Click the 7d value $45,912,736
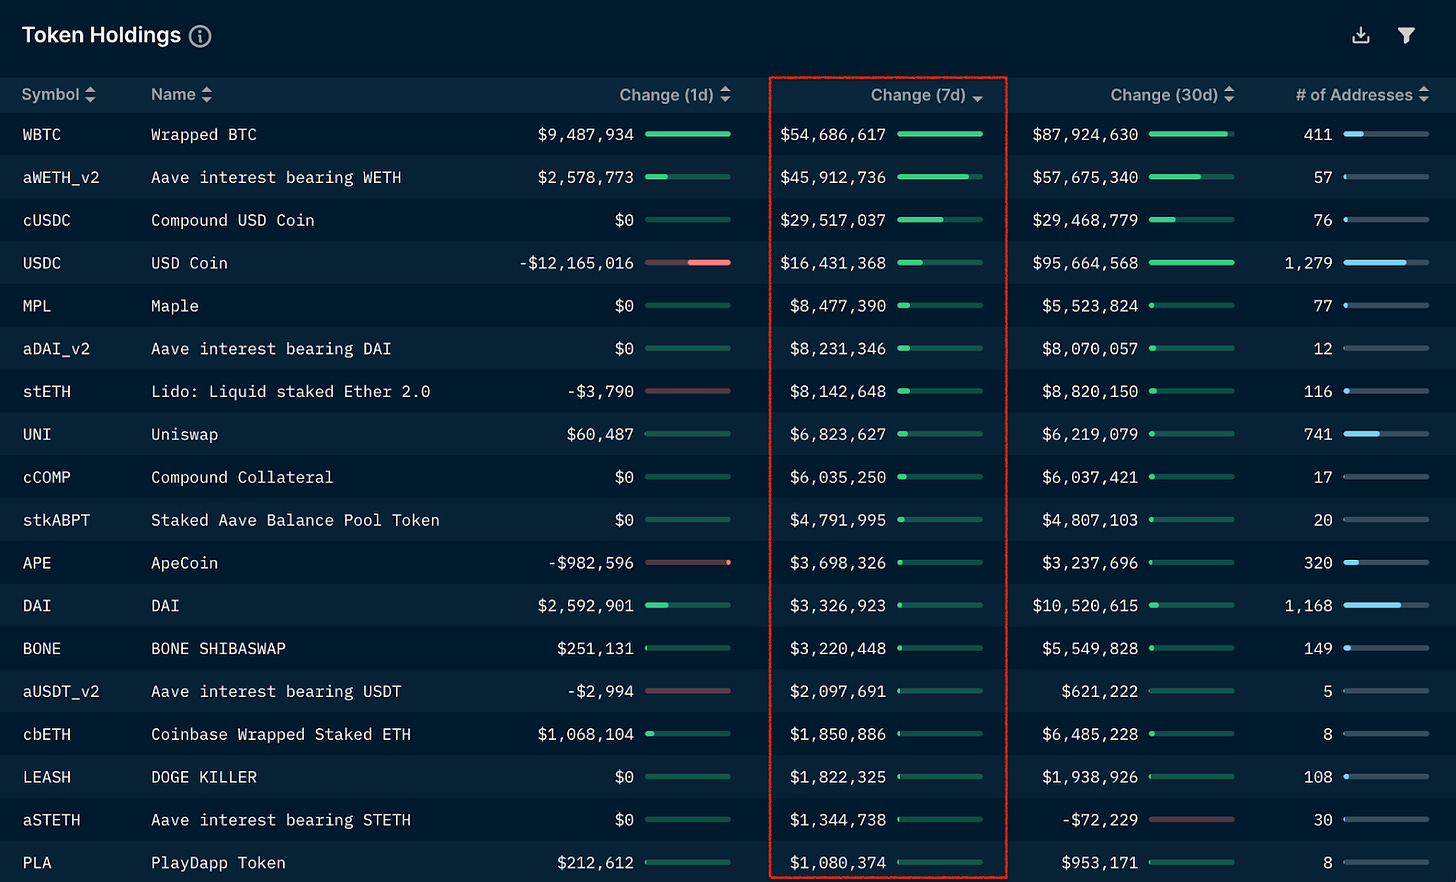 833,178
